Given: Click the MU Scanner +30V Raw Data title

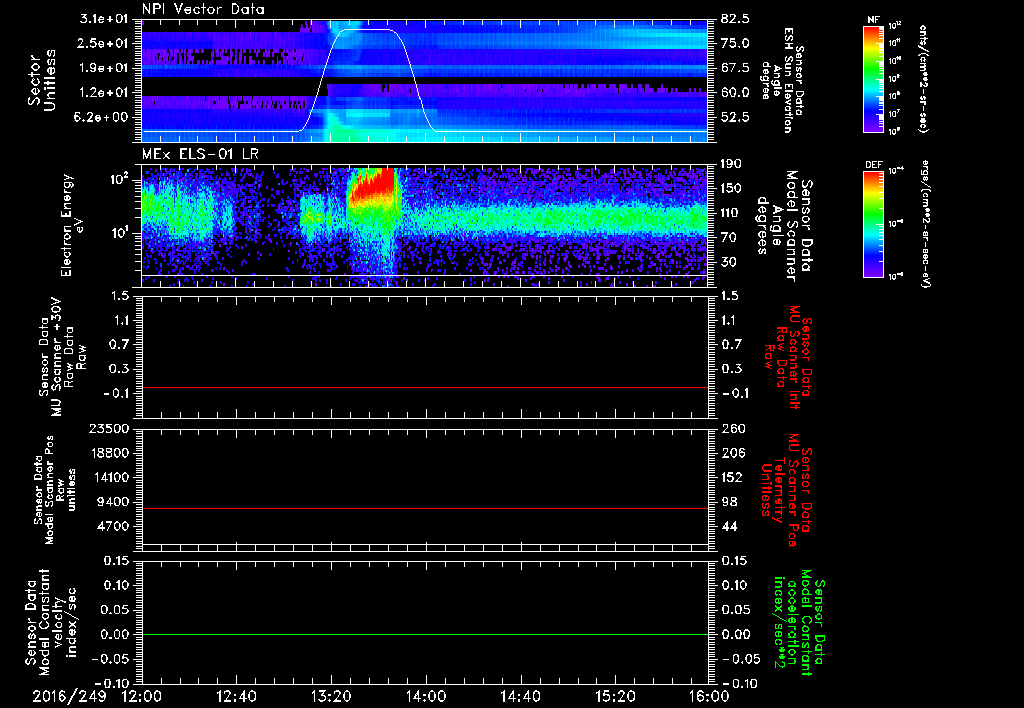Looking at the screenshot, I should (63, 357).
